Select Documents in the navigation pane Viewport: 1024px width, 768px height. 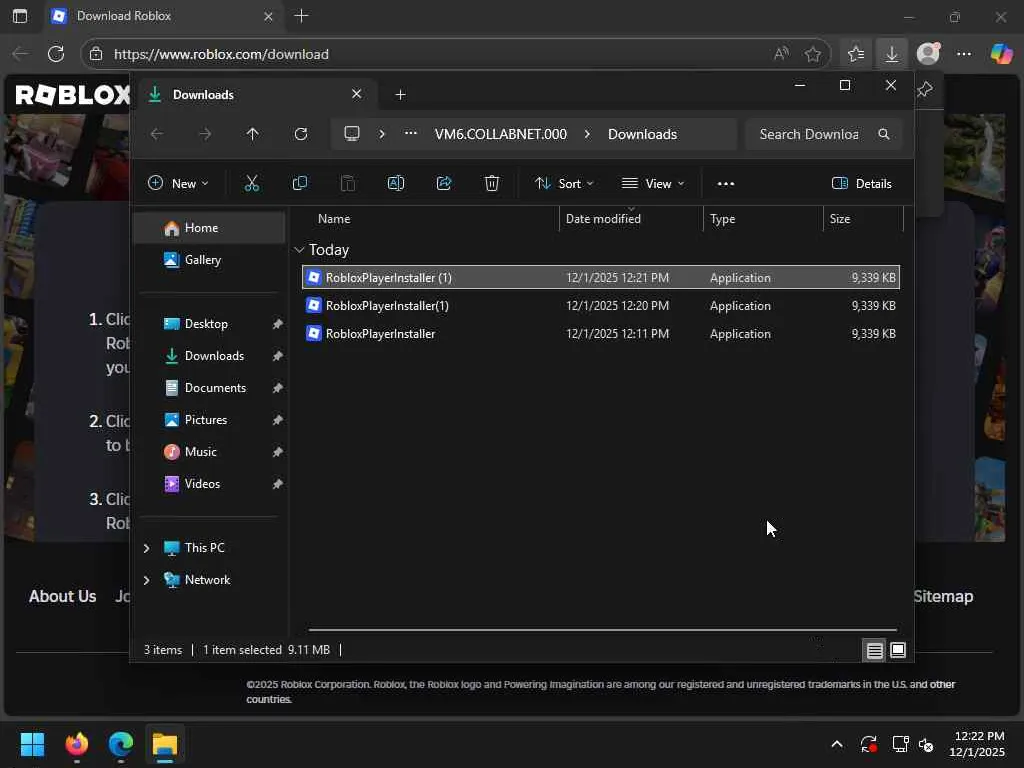[214, 388]
